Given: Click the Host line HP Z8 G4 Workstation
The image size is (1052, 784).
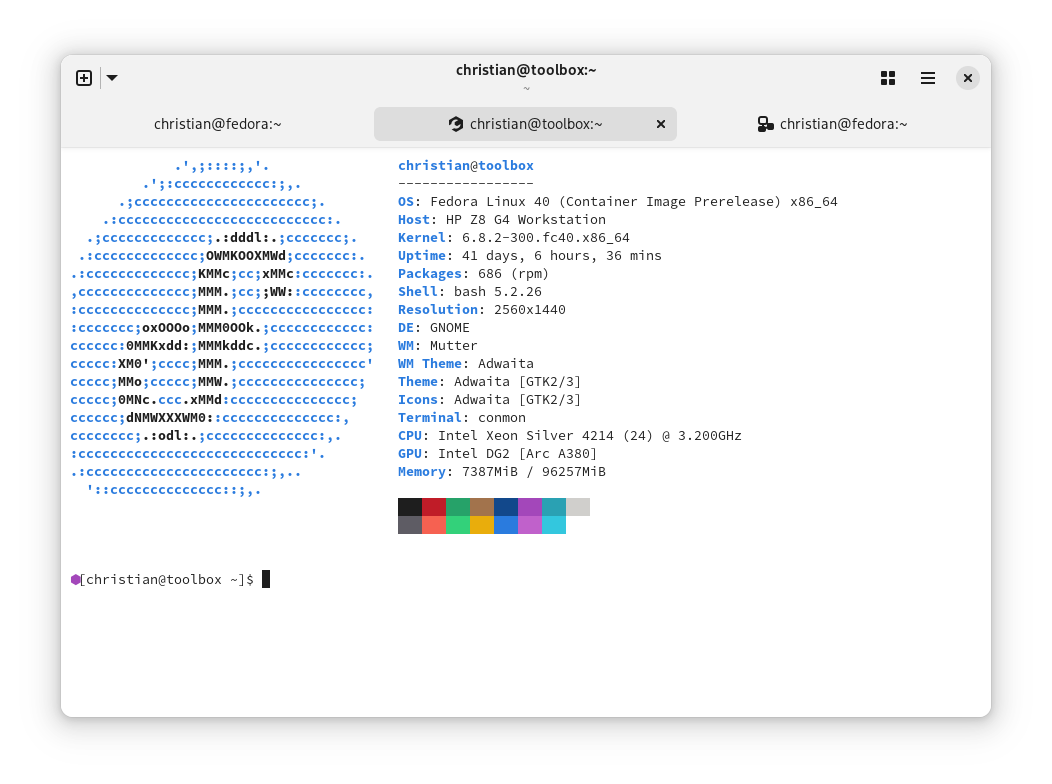Looking at the screenshot, I should click(x=502, y=220).
